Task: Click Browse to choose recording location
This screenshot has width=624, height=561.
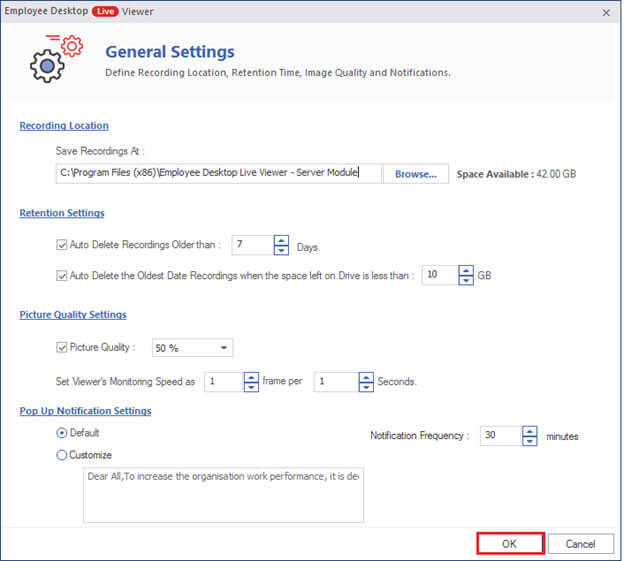Action: pos(415,174)
